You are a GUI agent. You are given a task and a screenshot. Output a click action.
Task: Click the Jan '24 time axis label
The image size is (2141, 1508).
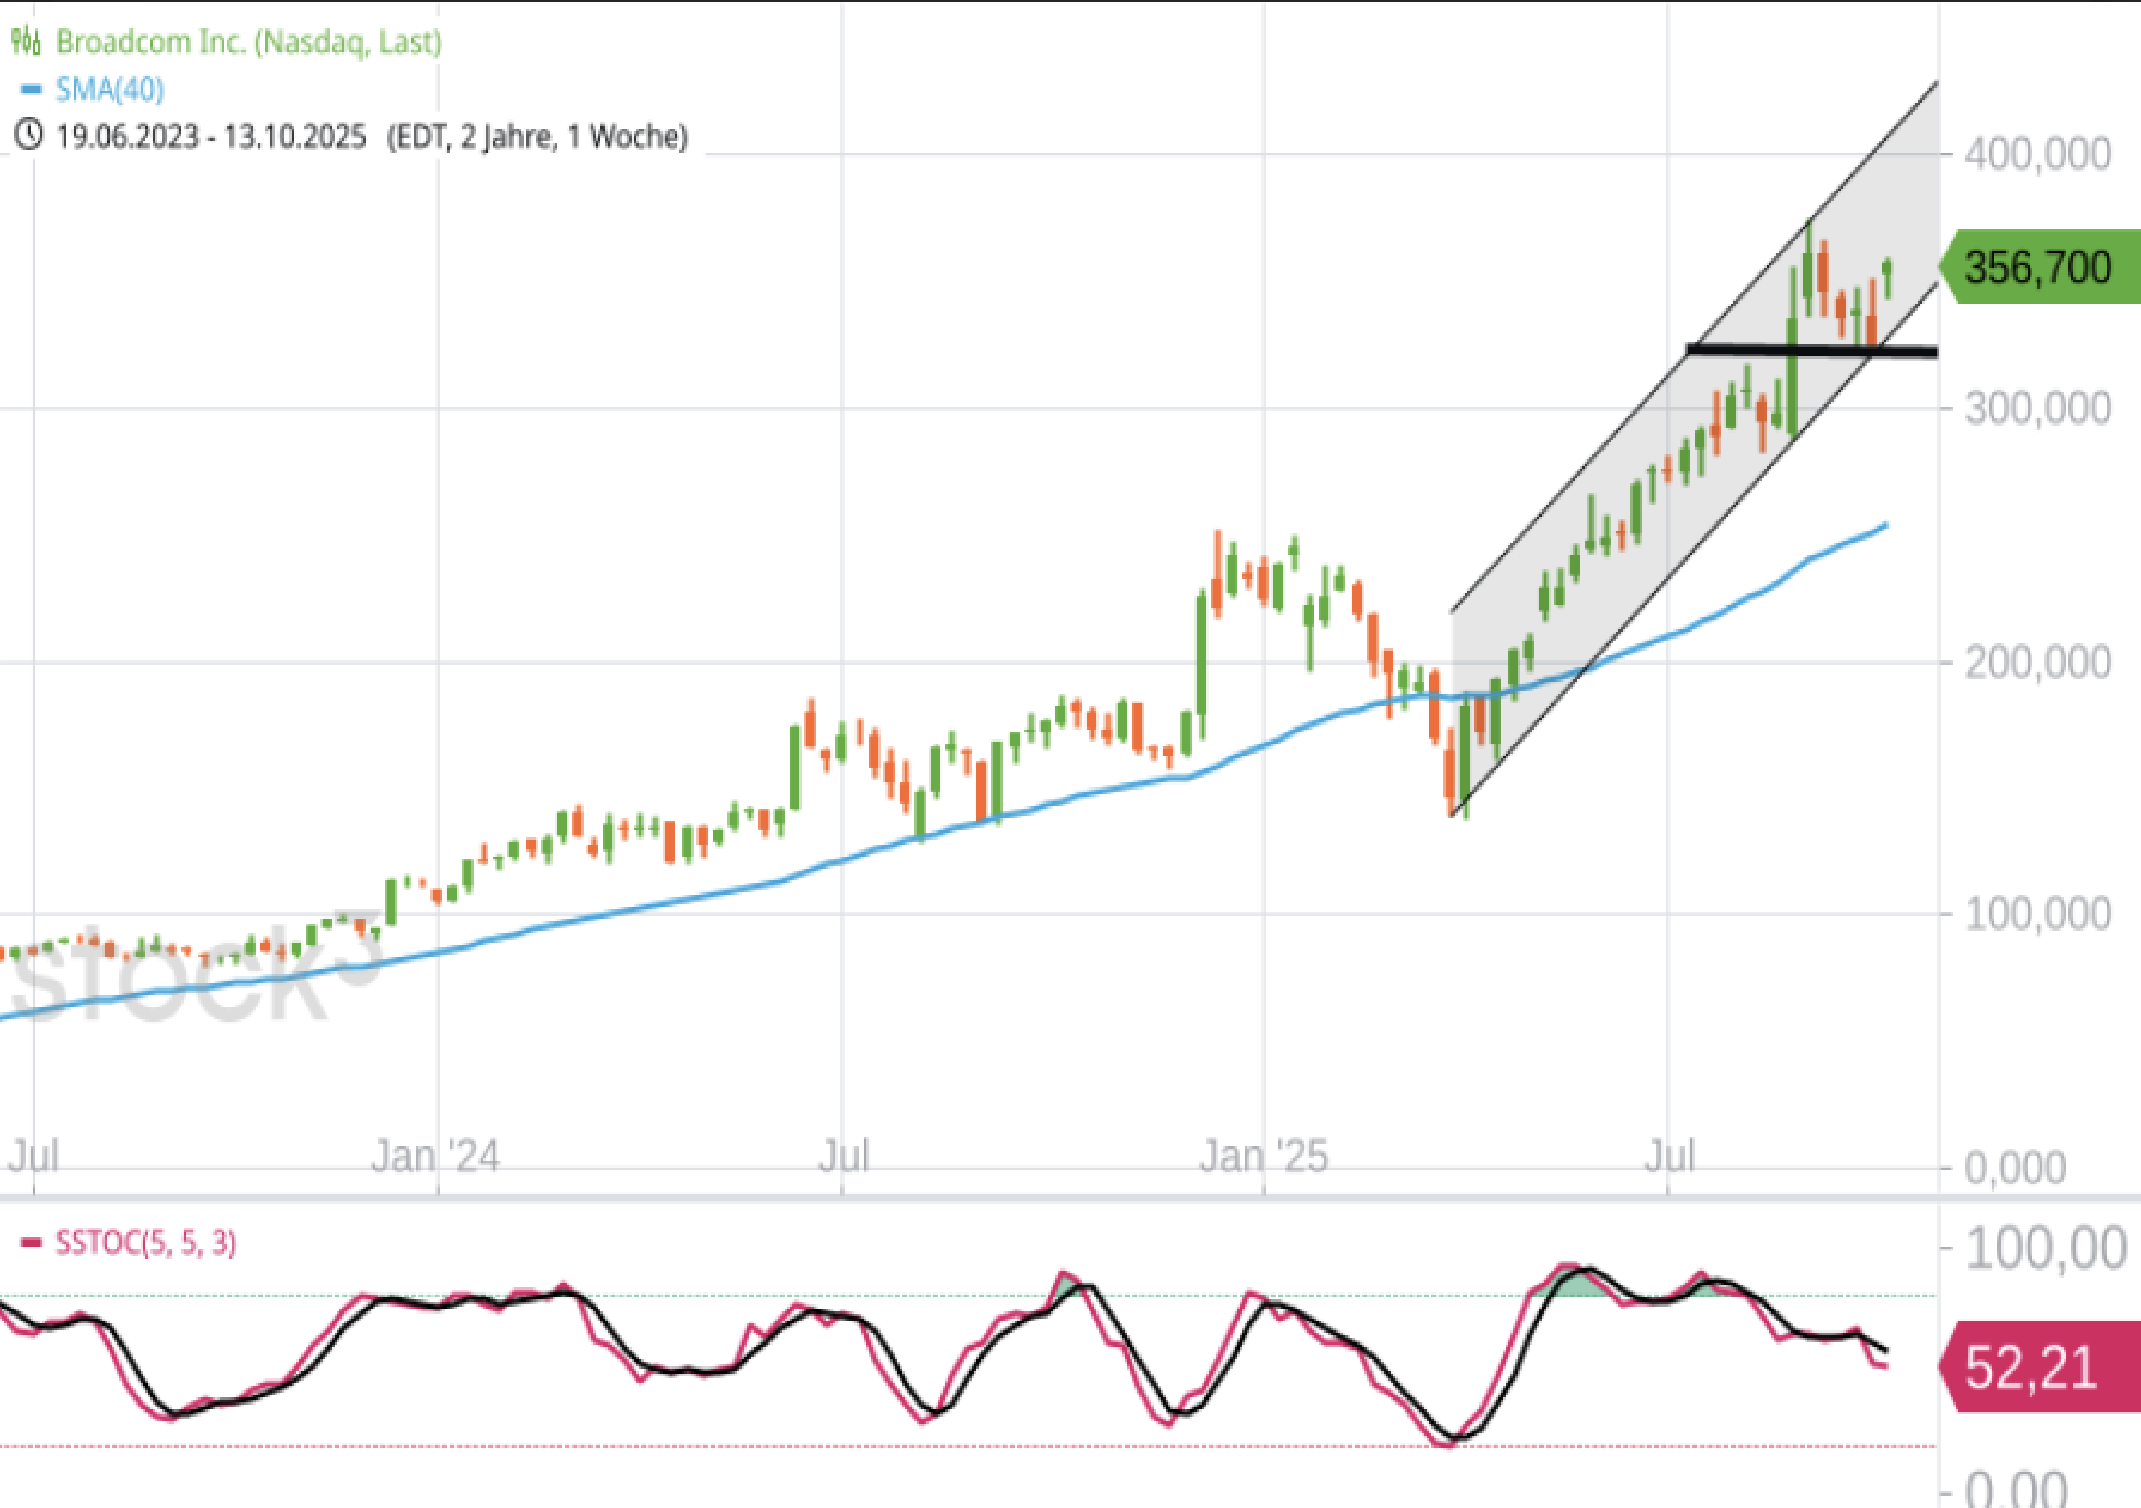(435, 1157)
